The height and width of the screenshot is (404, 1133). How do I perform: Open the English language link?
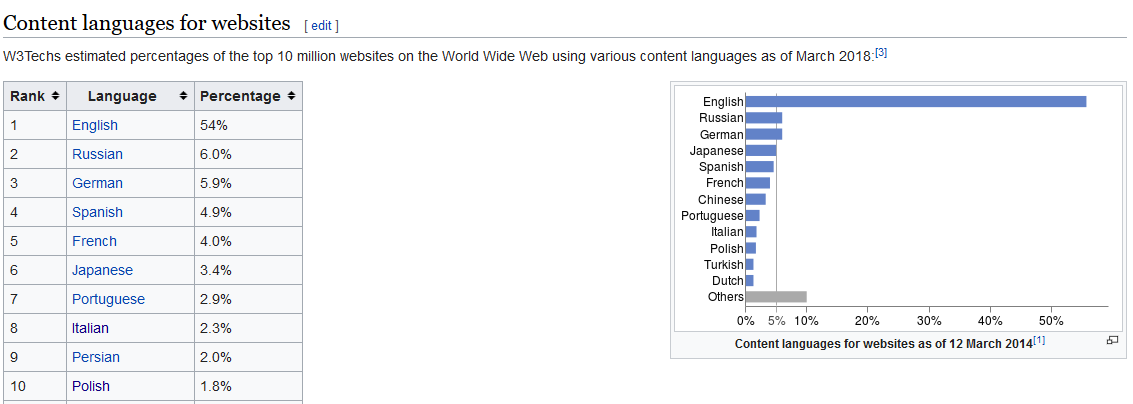click(95, 125)
